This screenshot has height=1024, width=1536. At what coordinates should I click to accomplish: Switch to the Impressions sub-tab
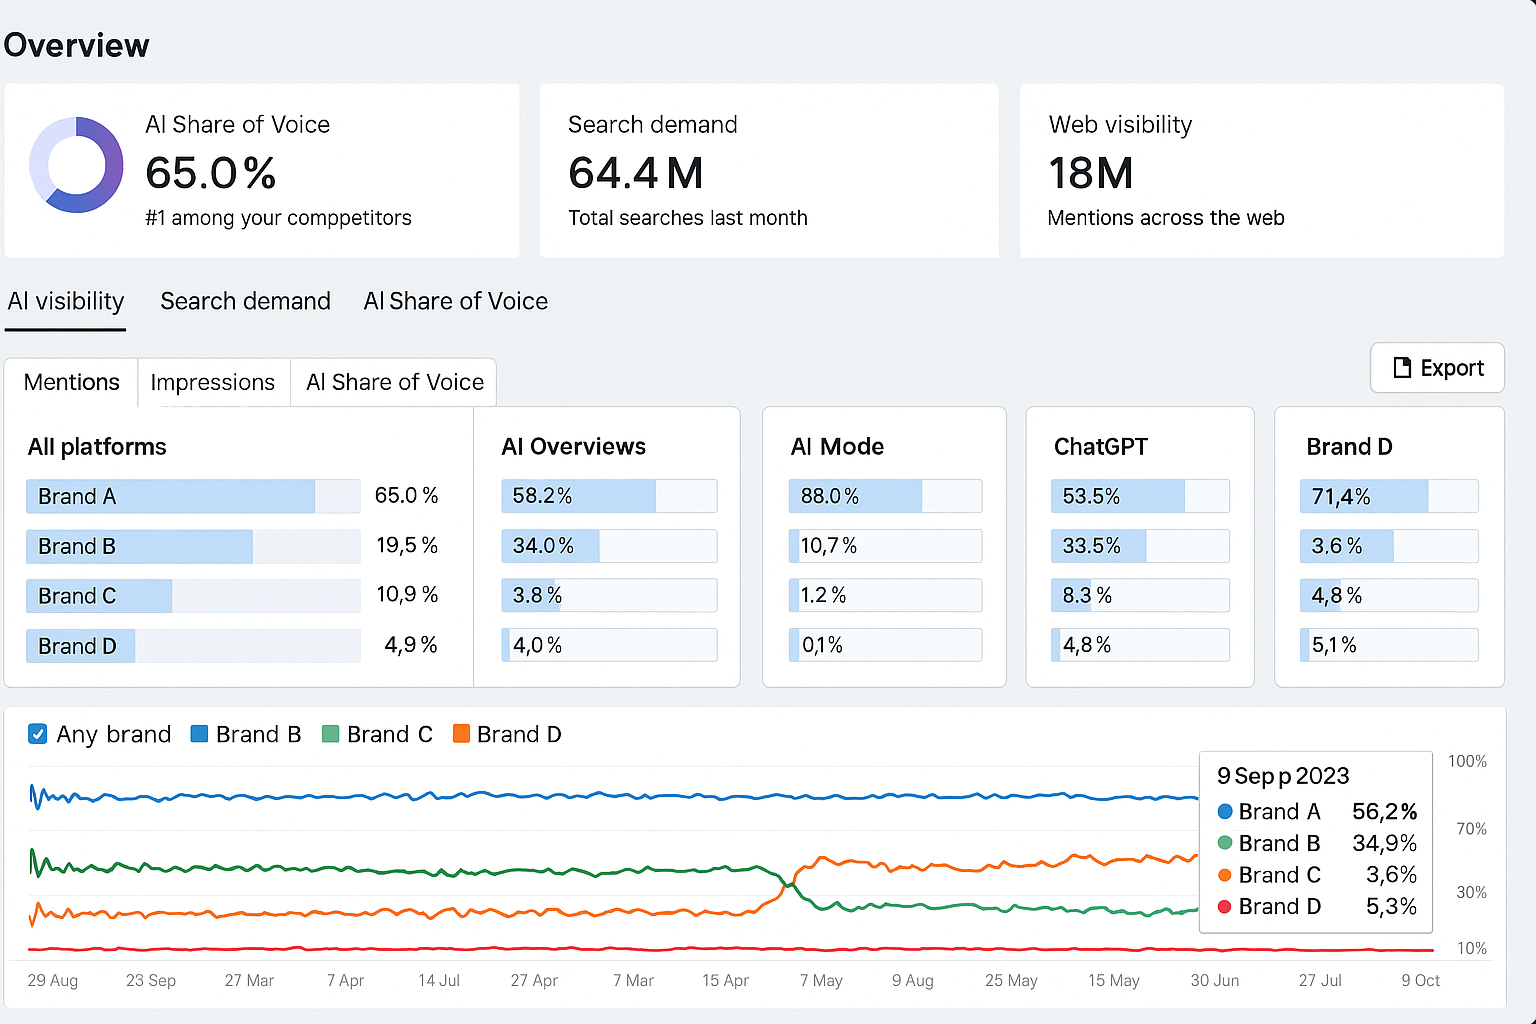(212, 382)
